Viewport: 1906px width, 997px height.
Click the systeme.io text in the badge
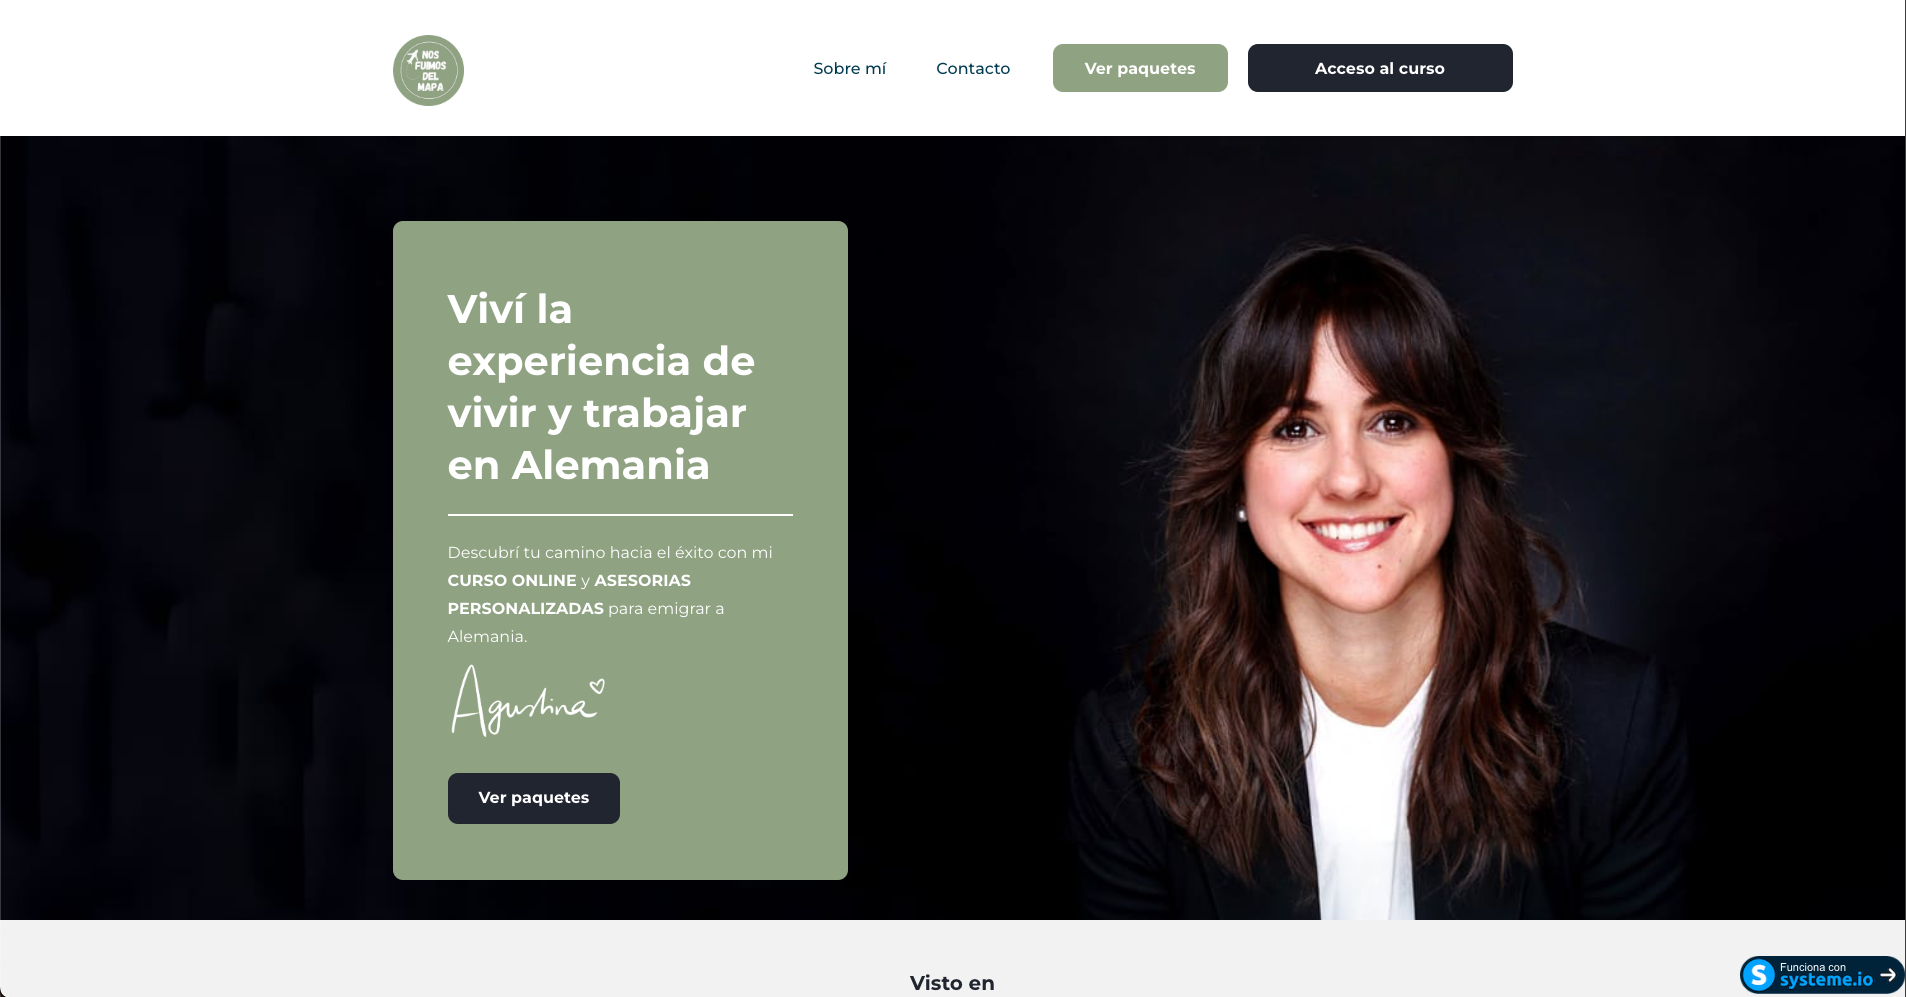pos(1826,981)
